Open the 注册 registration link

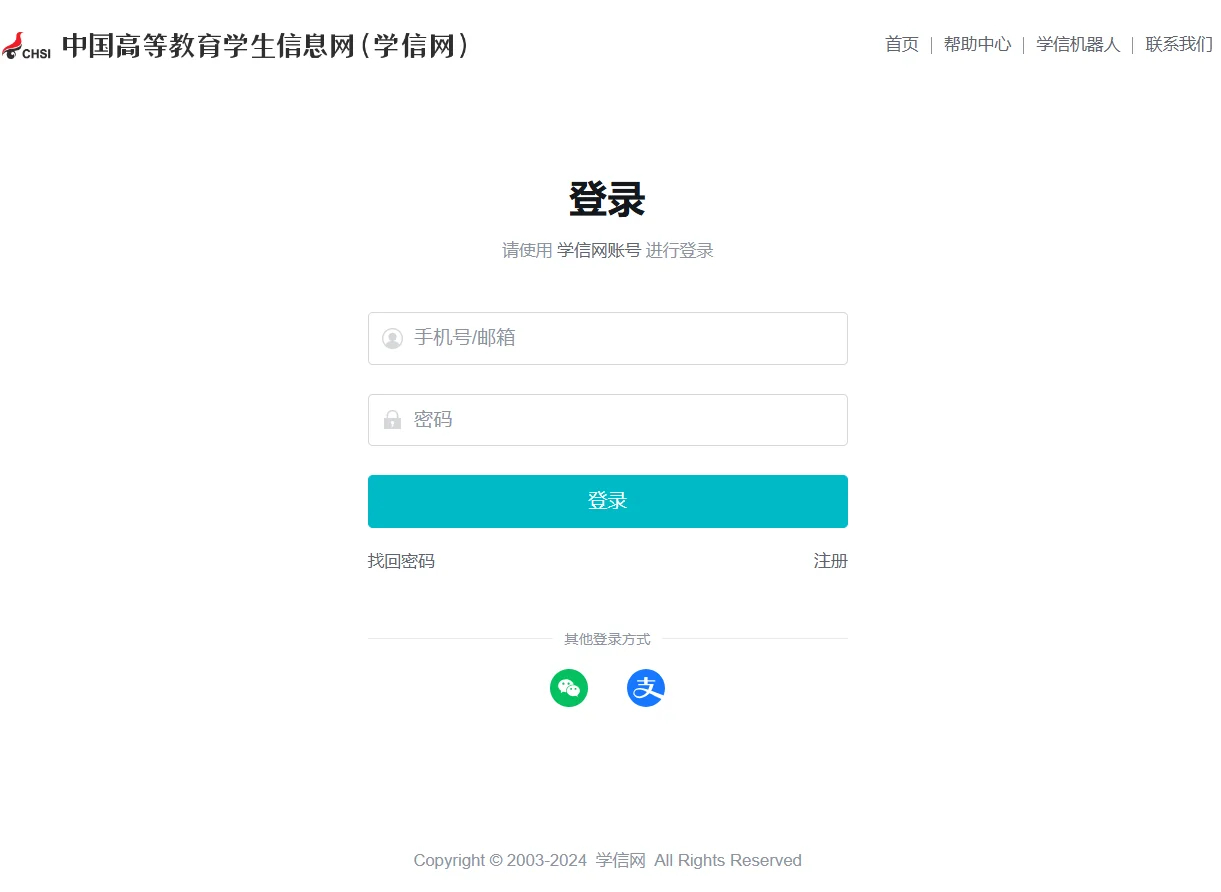pos(831,561)
